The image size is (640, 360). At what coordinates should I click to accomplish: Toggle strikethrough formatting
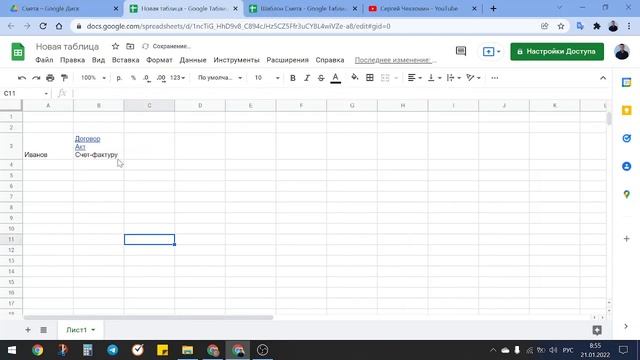coord(321,78)
